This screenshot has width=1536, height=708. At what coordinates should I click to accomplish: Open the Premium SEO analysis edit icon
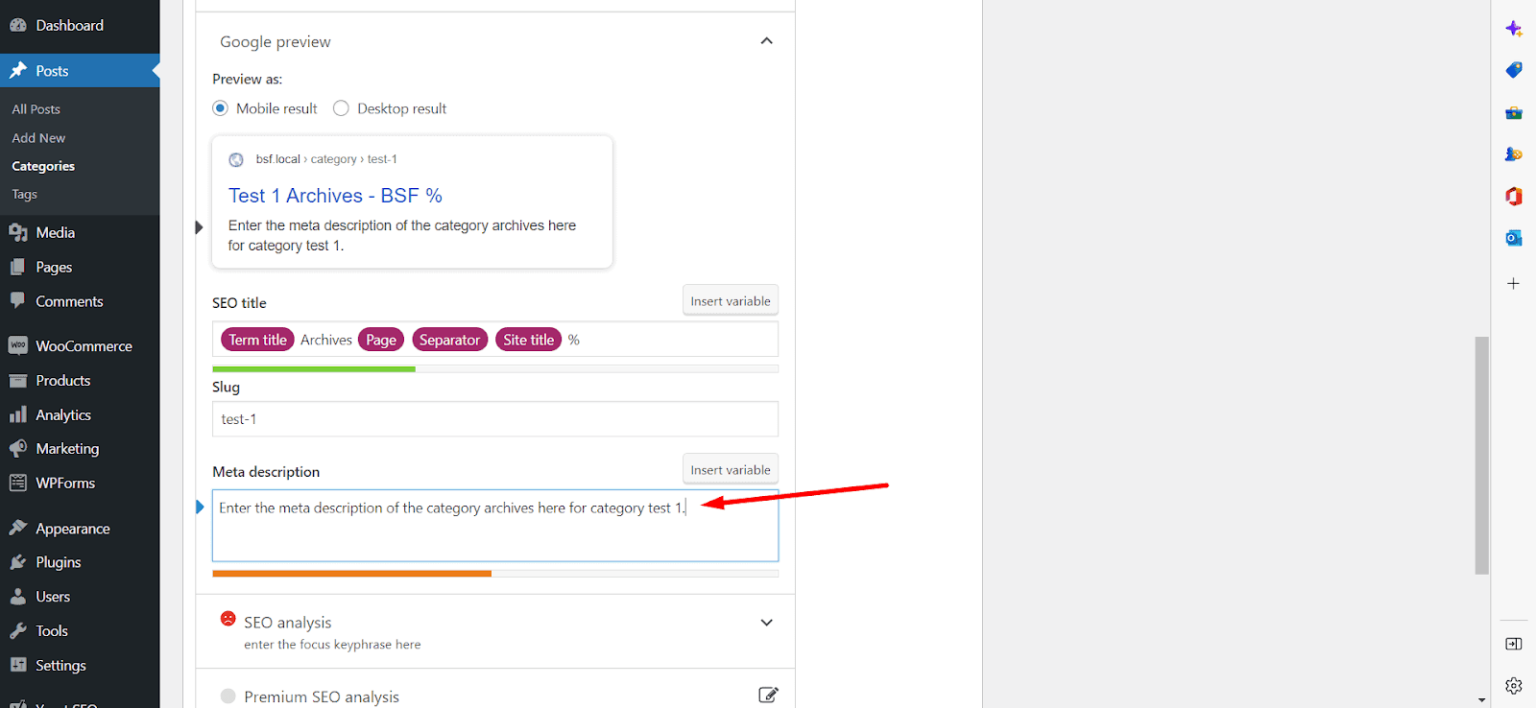coord(768,693)
